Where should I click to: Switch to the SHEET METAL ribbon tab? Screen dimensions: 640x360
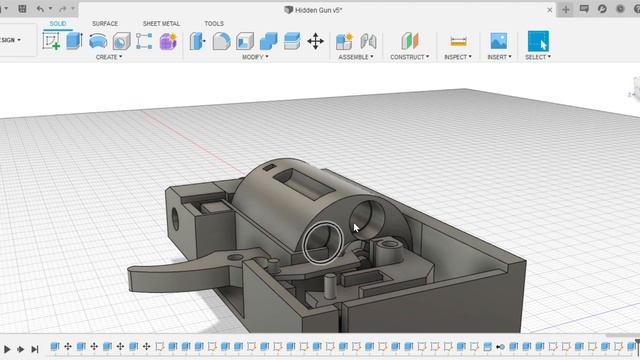161,24
